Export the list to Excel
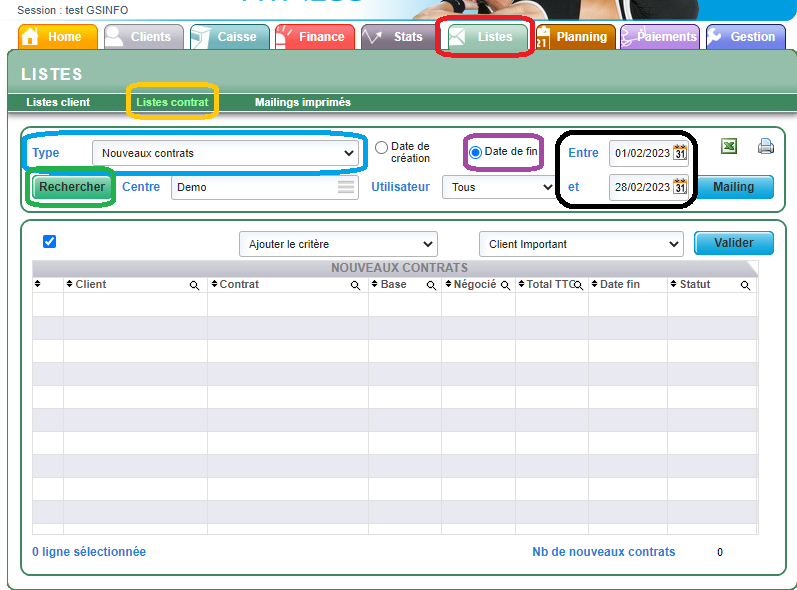797x590 pixels. [730, 147]
